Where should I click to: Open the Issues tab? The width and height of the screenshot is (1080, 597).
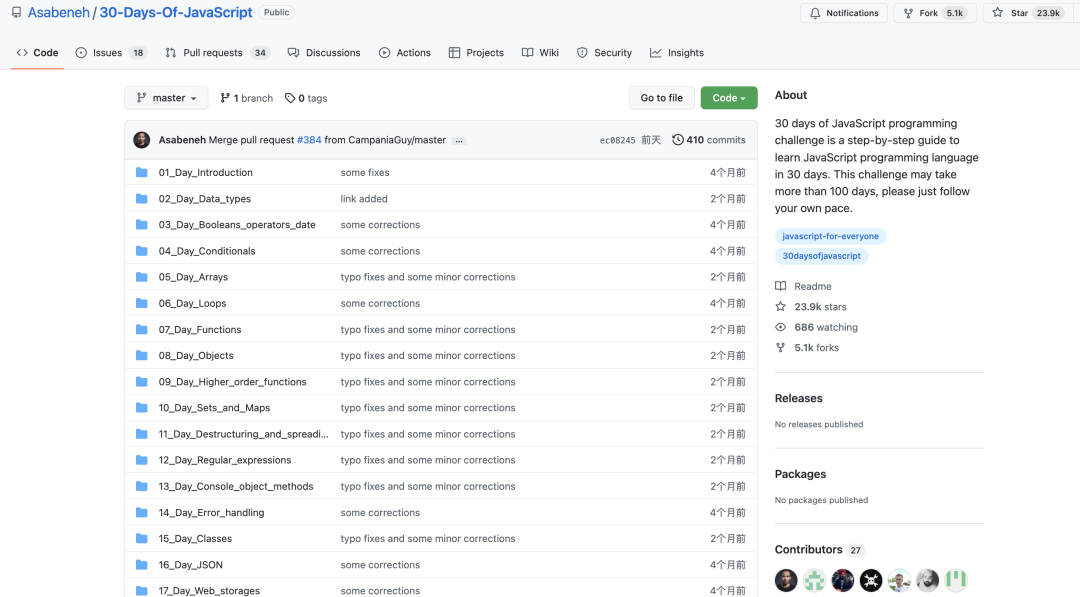(x=111, y=52)
